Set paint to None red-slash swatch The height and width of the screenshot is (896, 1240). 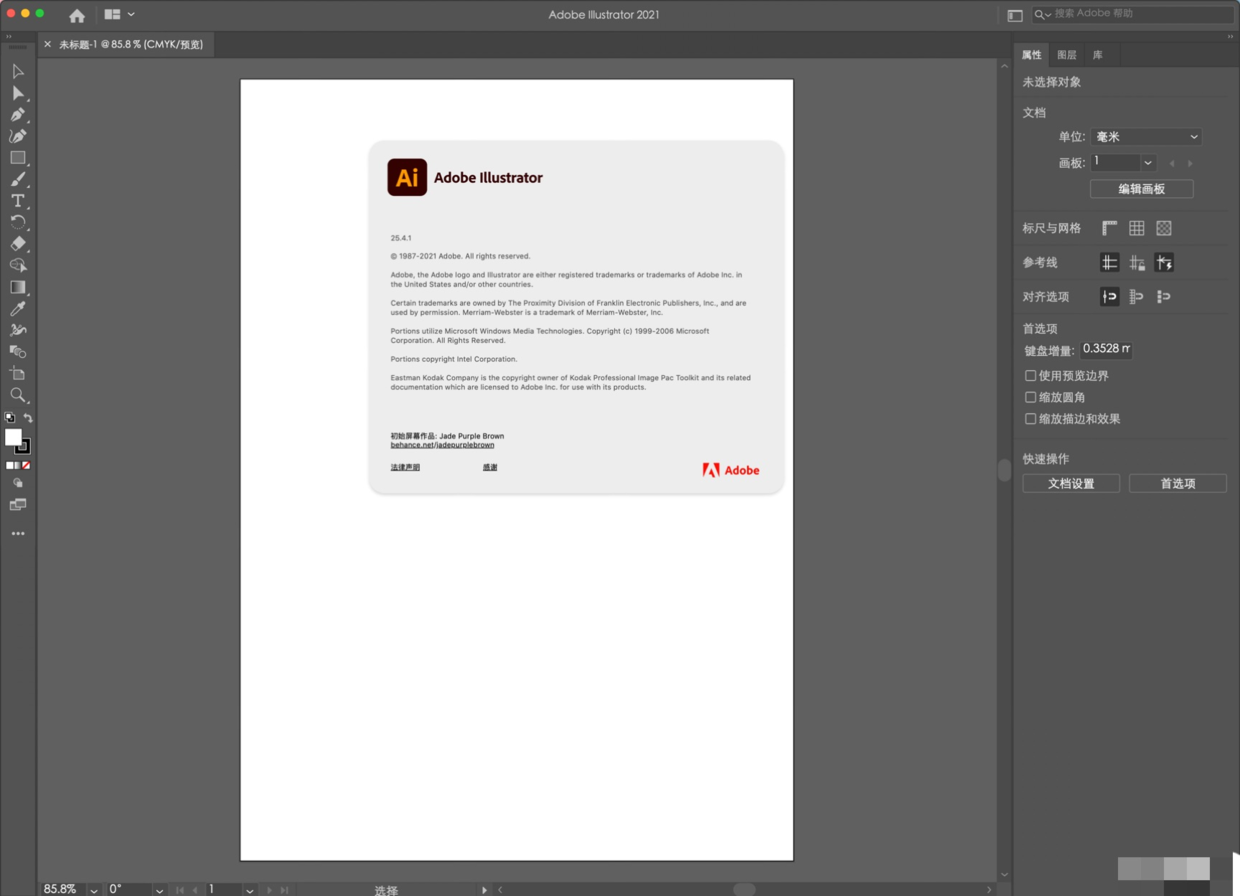[26, 466]
